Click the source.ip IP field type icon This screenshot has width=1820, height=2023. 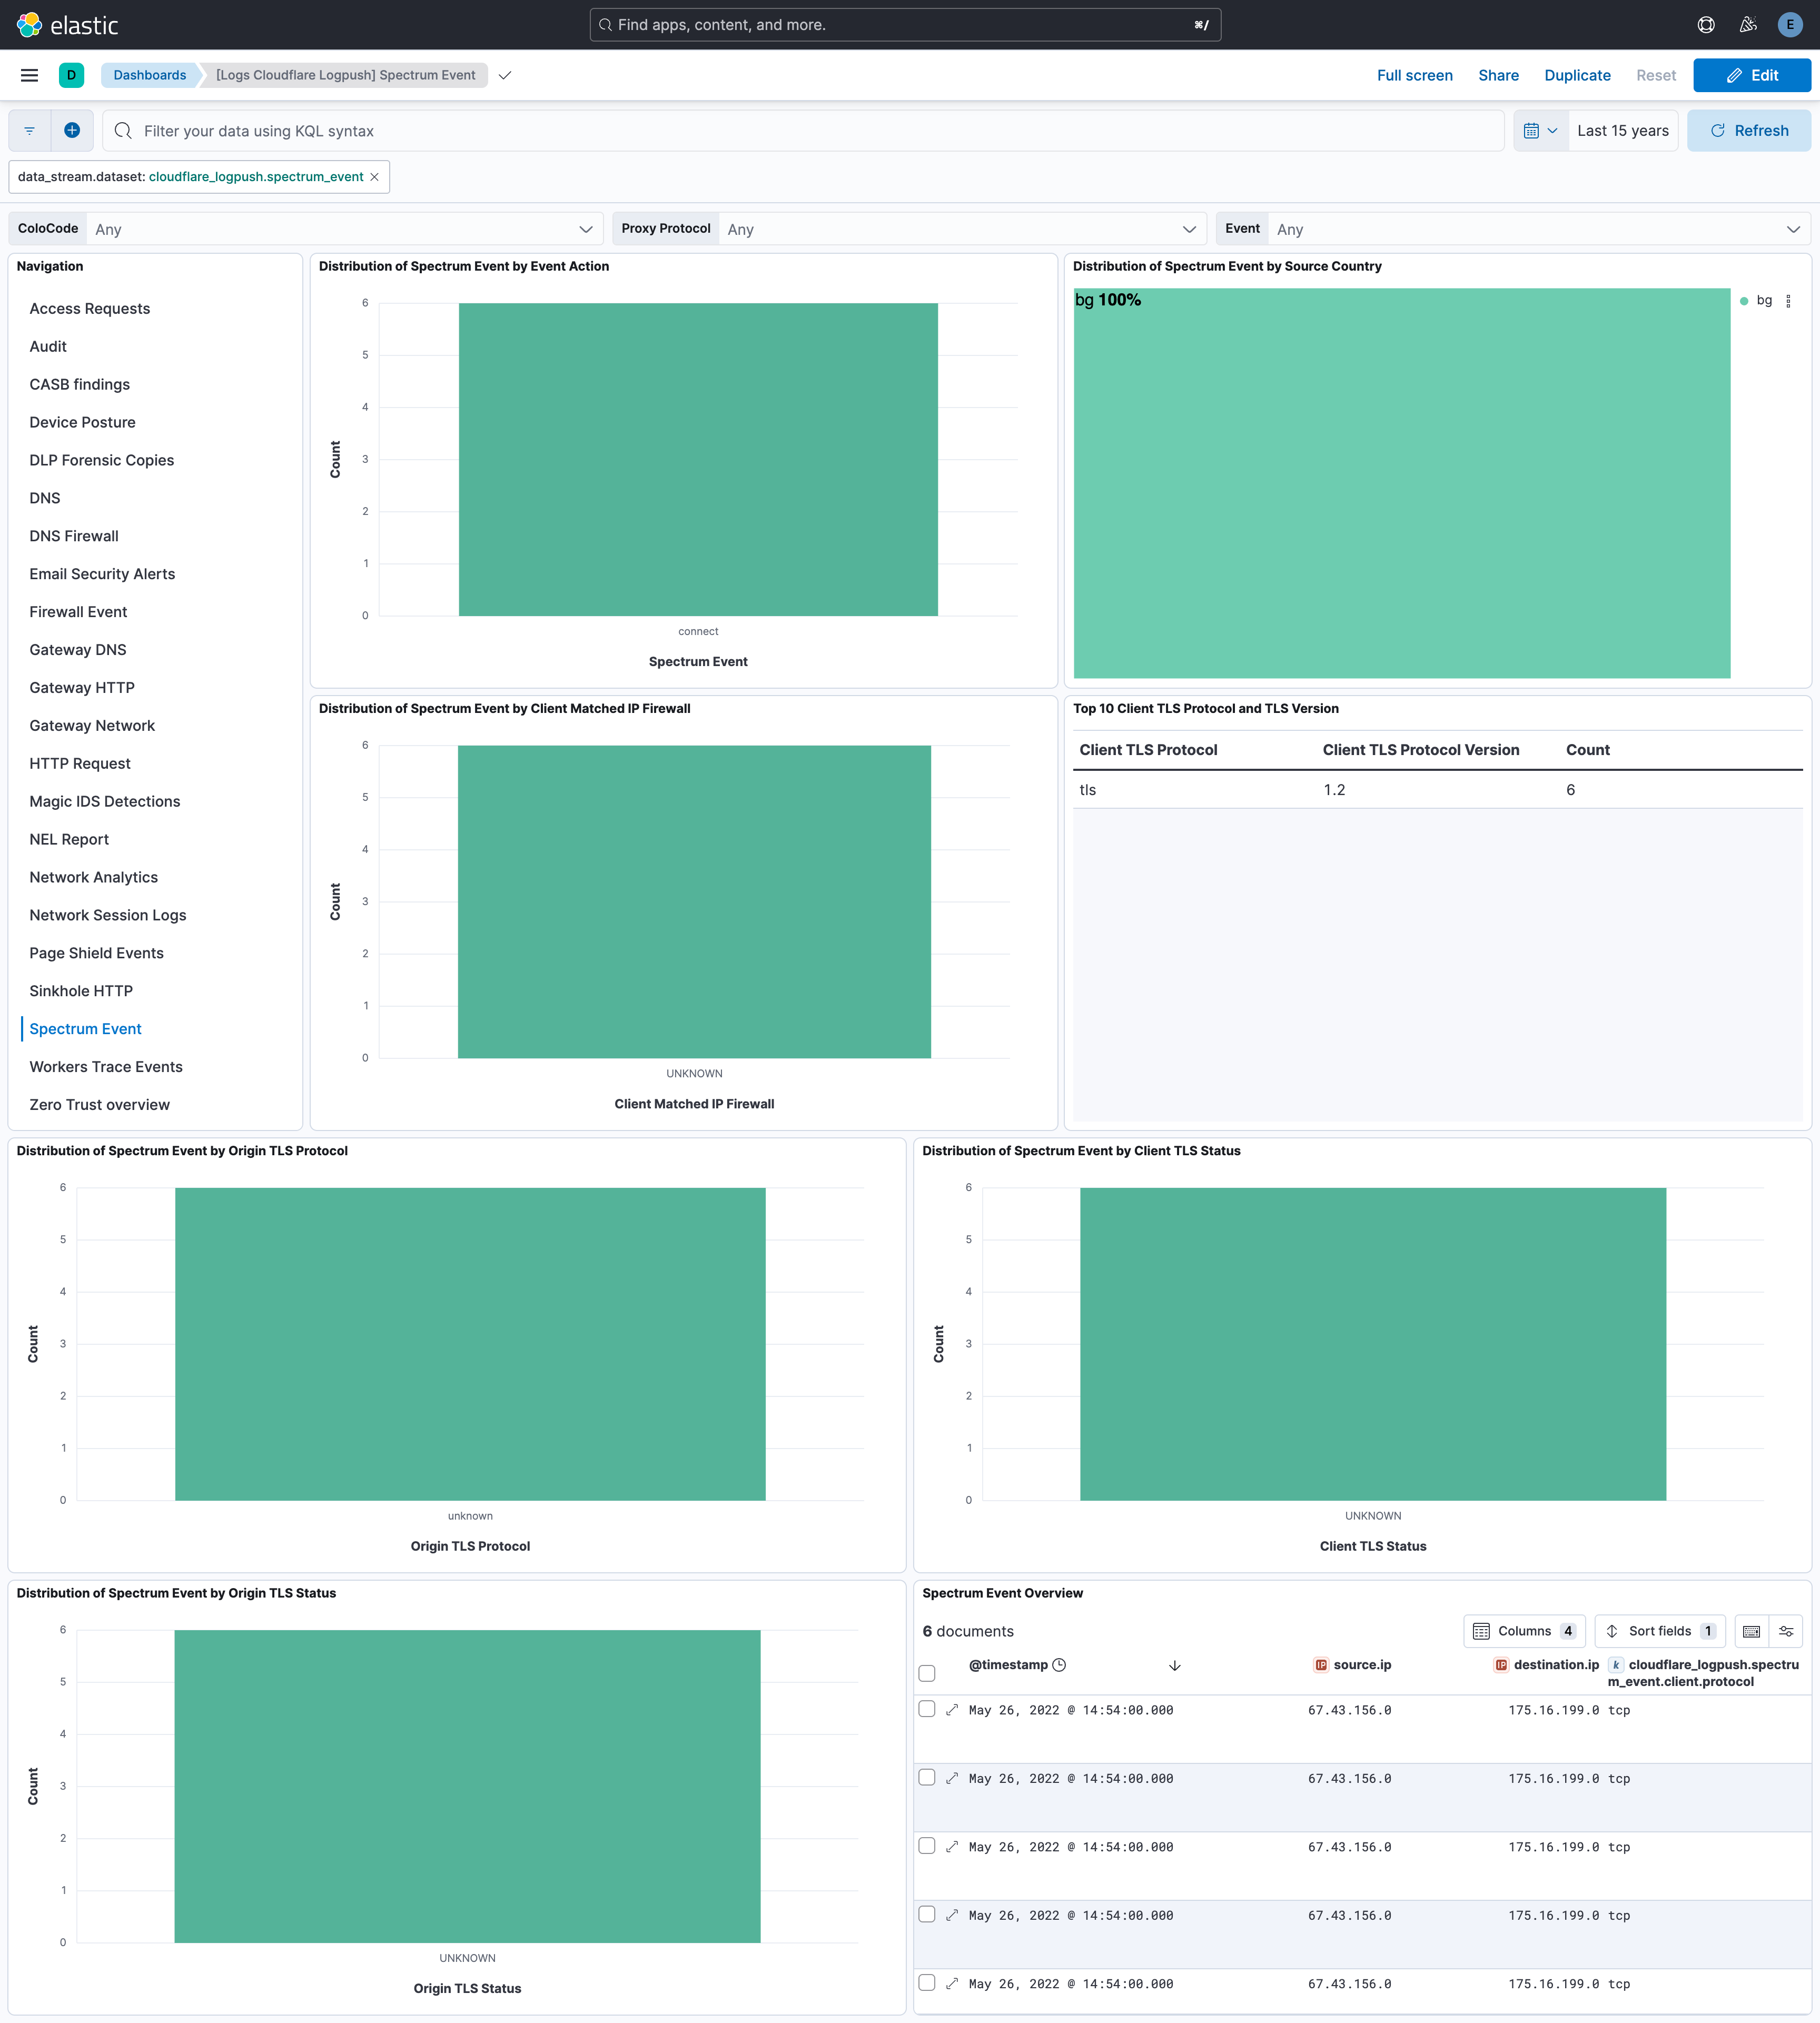tap(1321, 1665)
